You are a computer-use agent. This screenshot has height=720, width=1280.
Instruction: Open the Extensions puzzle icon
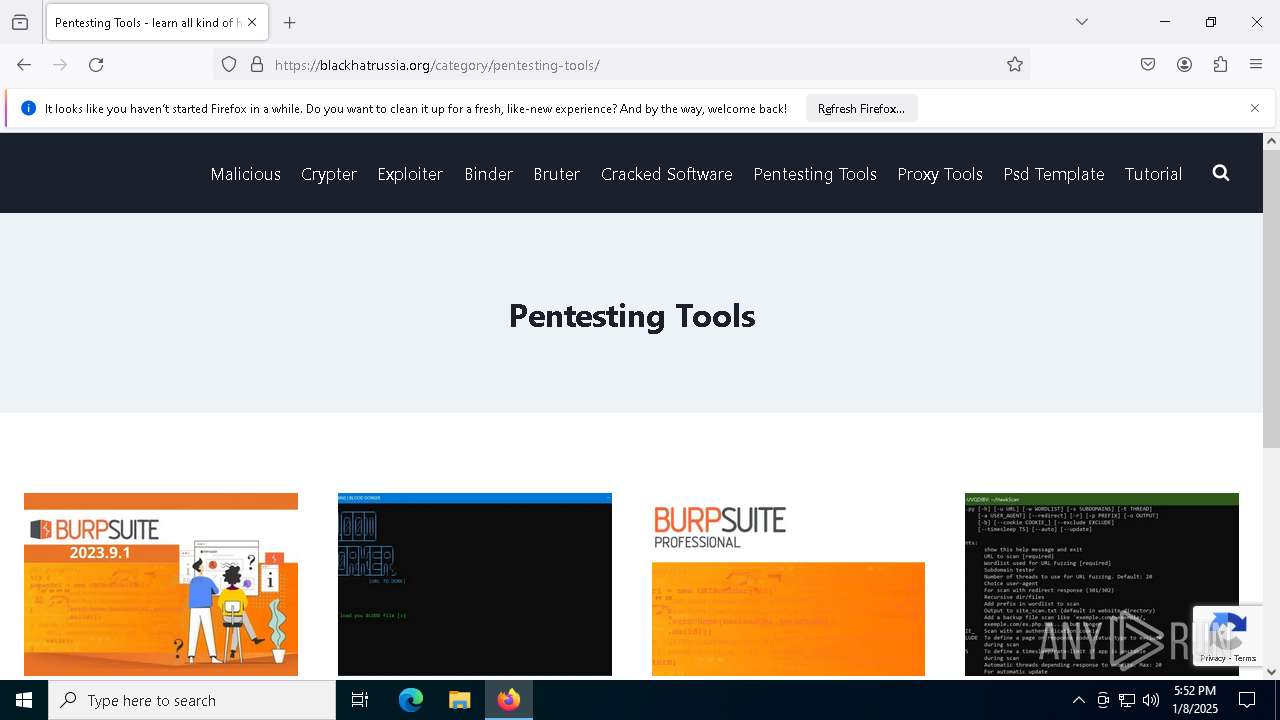1220,65
